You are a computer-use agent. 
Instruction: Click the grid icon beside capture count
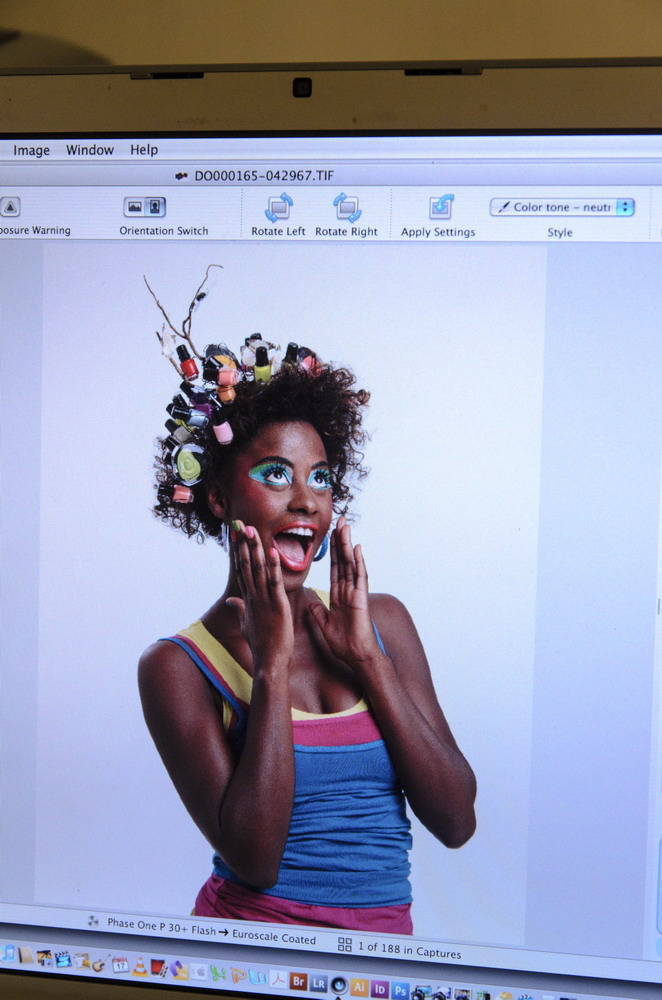pyautogui.click(x=344, y=943)
